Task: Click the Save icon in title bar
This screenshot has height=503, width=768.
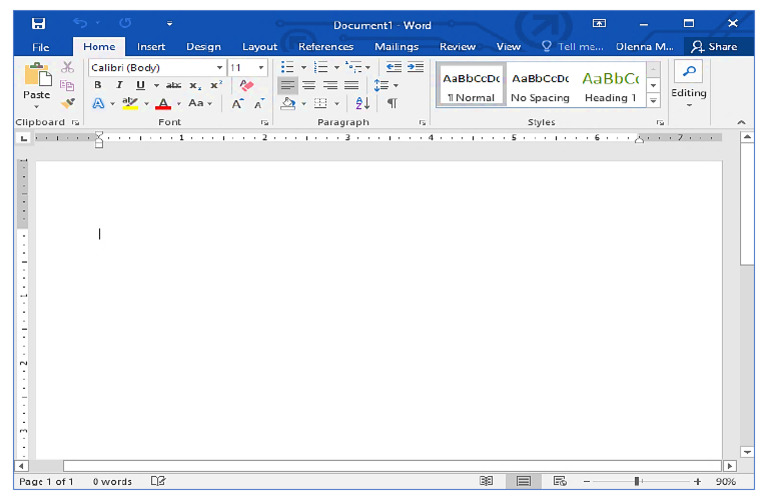Action: click(38, 22)
